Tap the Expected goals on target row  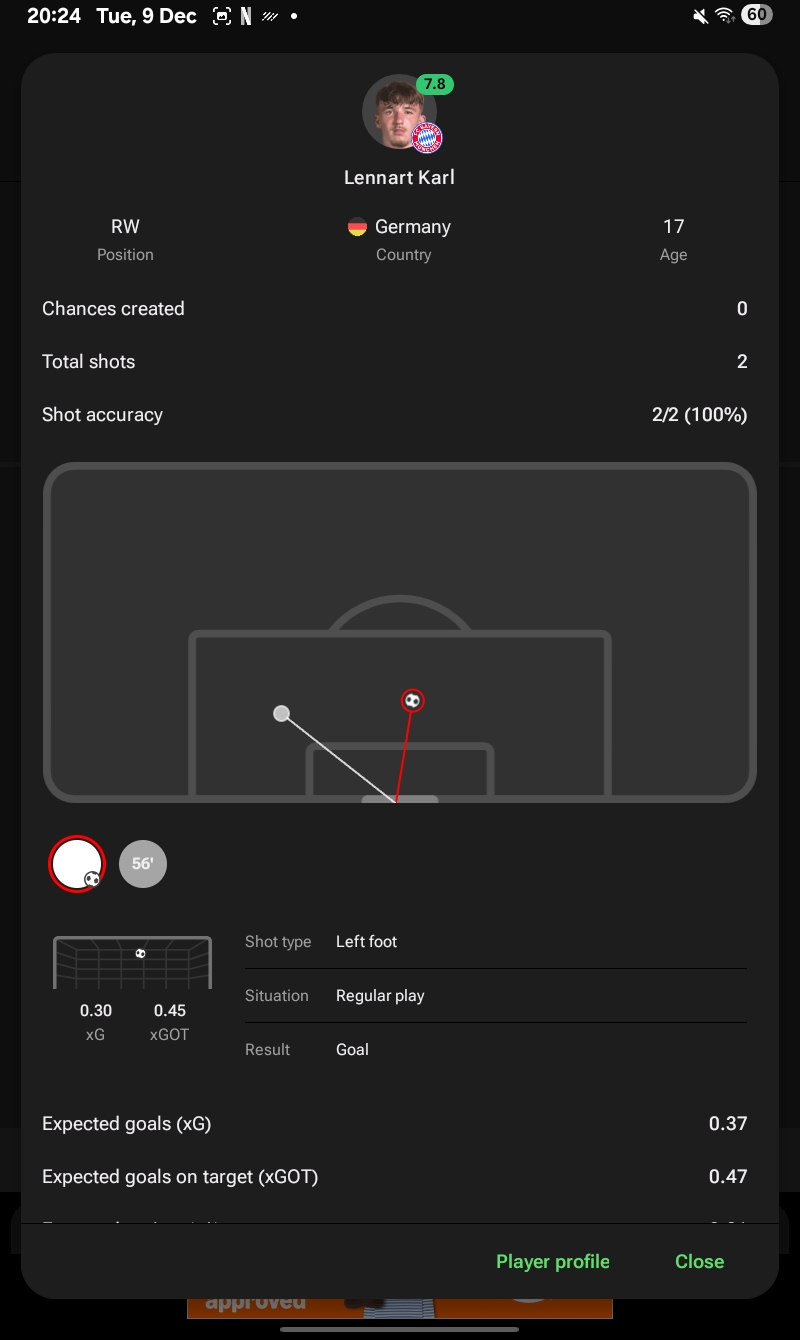[395, 1177]
